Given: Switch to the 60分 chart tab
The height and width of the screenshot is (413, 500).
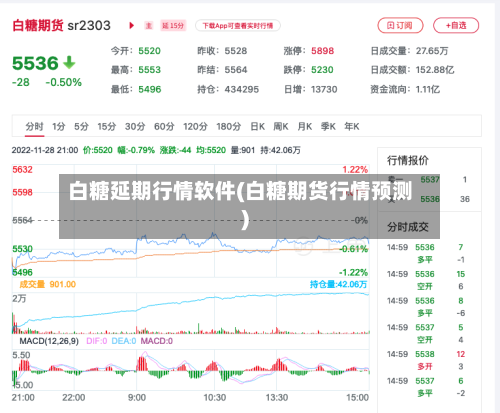Looking at the screenshot, I should [x=164, y=126].
